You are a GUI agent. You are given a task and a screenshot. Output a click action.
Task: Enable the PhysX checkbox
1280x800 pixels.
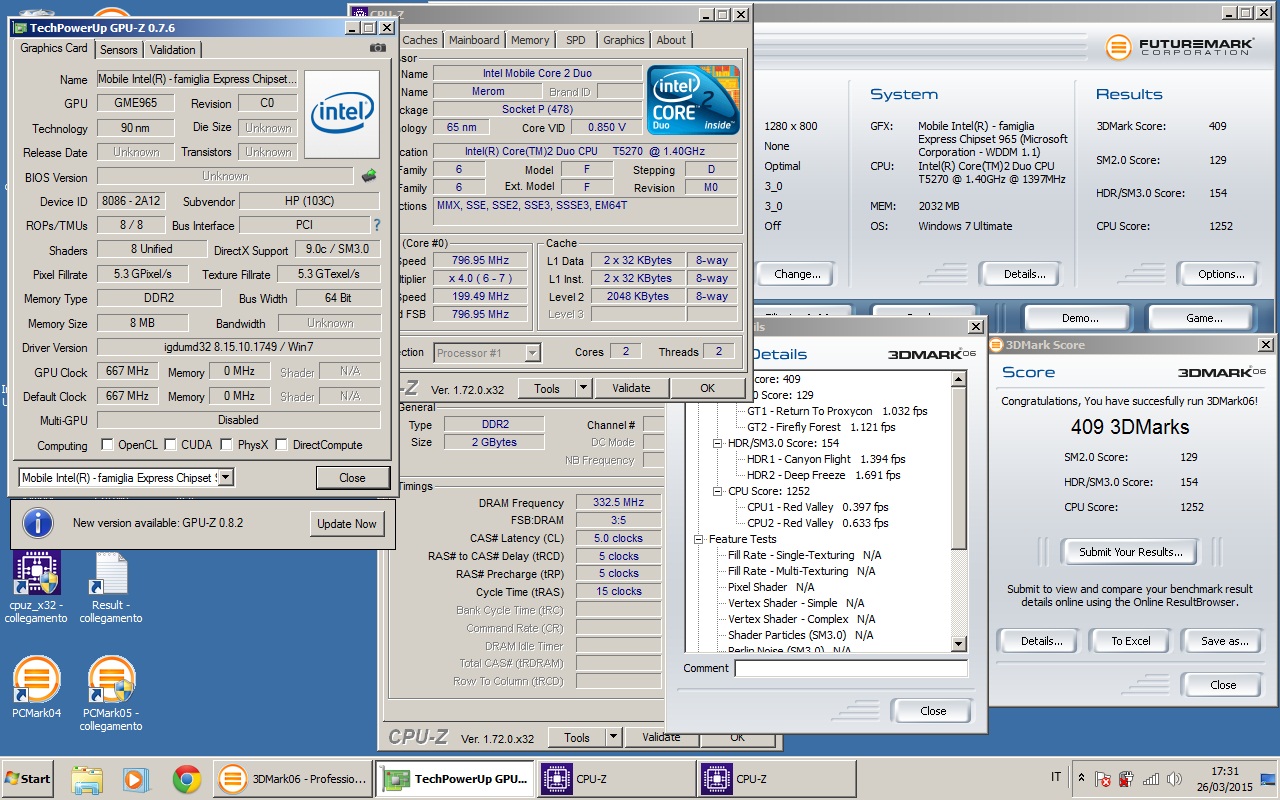click(227, 445)
